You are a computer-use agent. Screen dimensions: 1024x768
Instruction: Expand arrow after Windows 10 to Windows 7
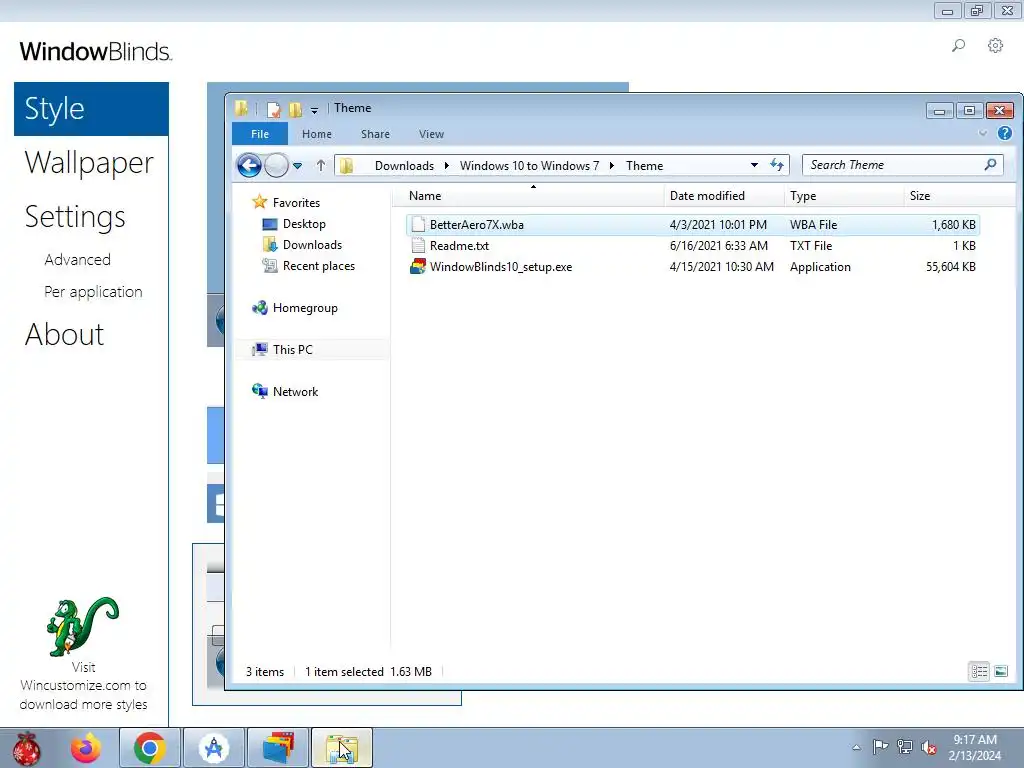coord(612,165)
